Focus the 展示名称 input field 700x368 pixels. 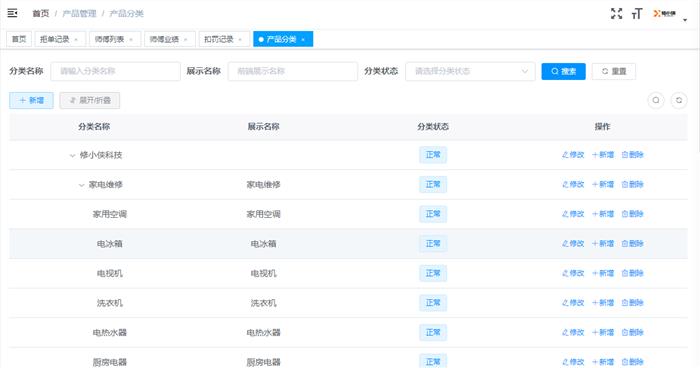pos(293,71)
